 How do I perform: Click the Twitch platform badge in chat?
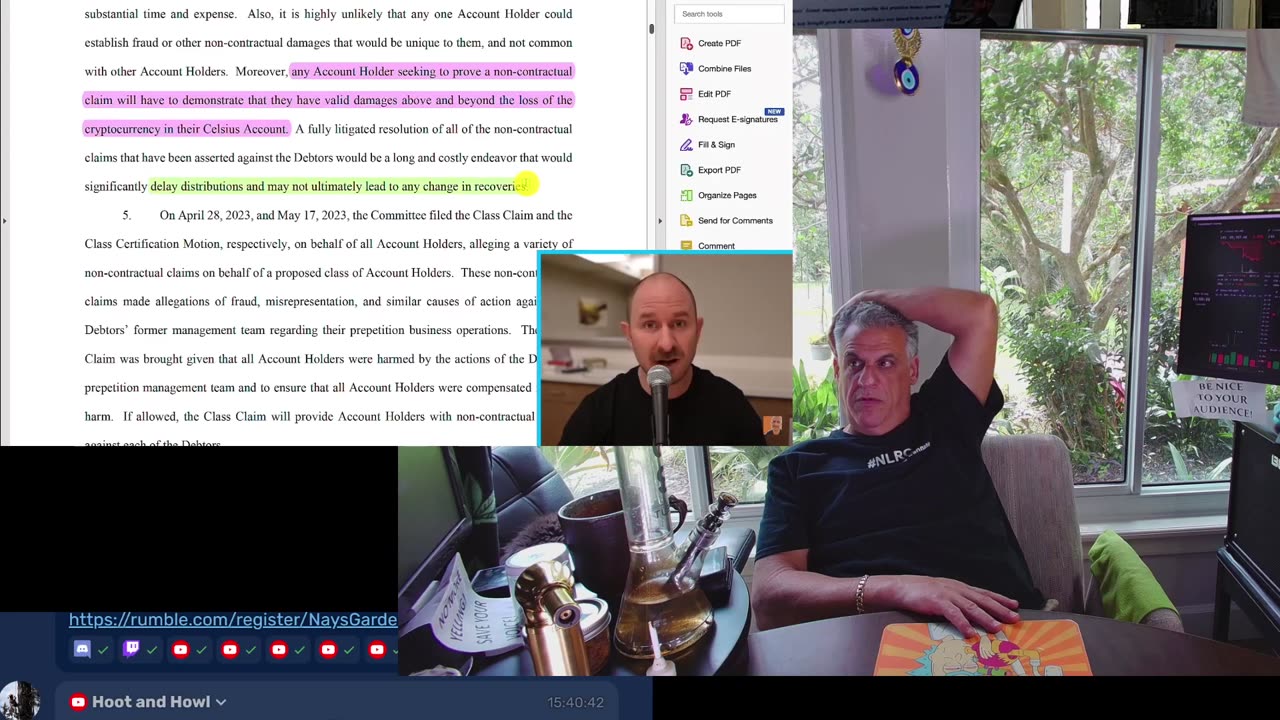pos(131,649)
